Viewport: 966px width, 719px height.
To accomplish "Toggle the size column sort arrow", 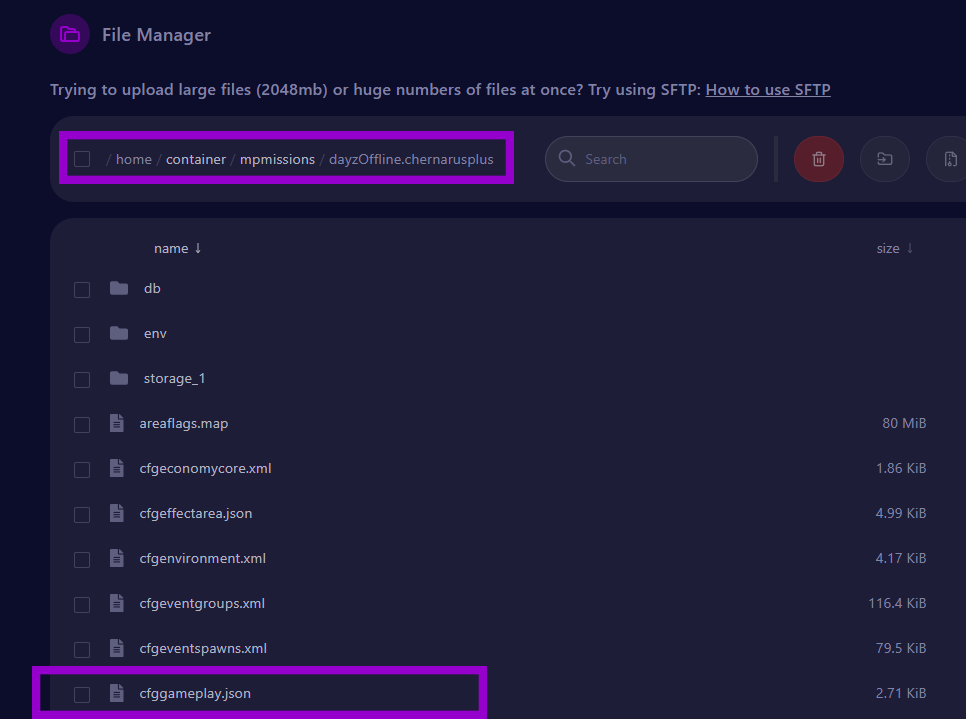I will [908, 248].
